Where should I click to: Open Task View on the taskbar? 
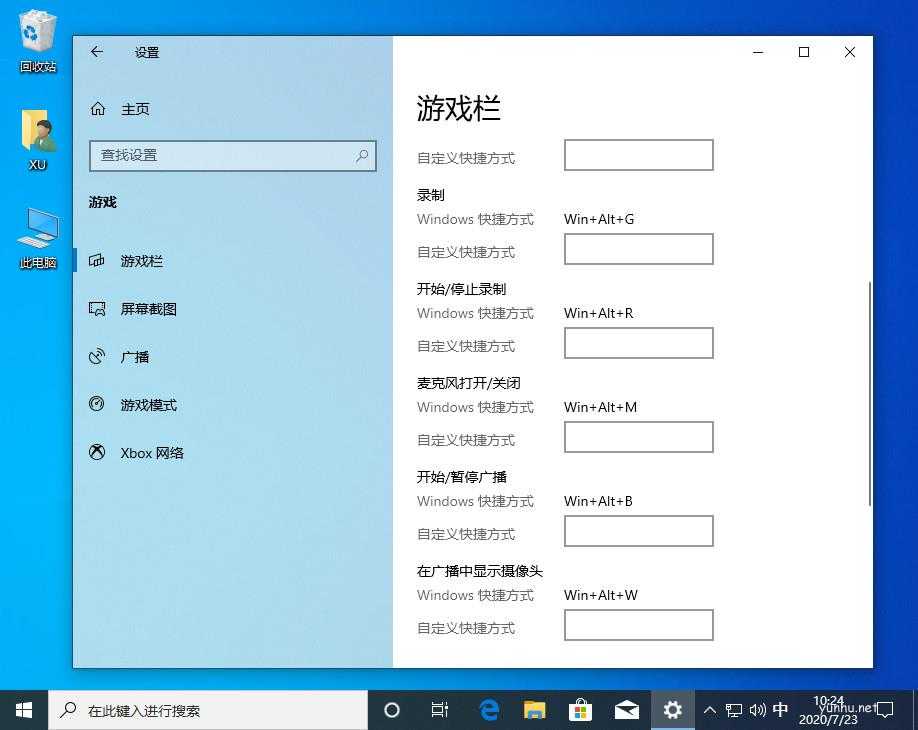[x=439, y=709]
